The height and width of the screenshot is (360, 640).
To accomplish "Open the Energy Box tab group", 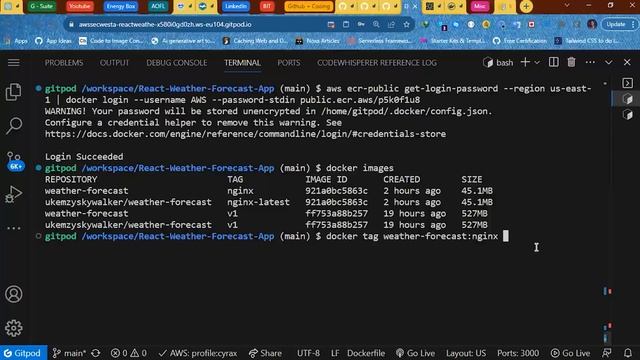I will tap(120, 6).
